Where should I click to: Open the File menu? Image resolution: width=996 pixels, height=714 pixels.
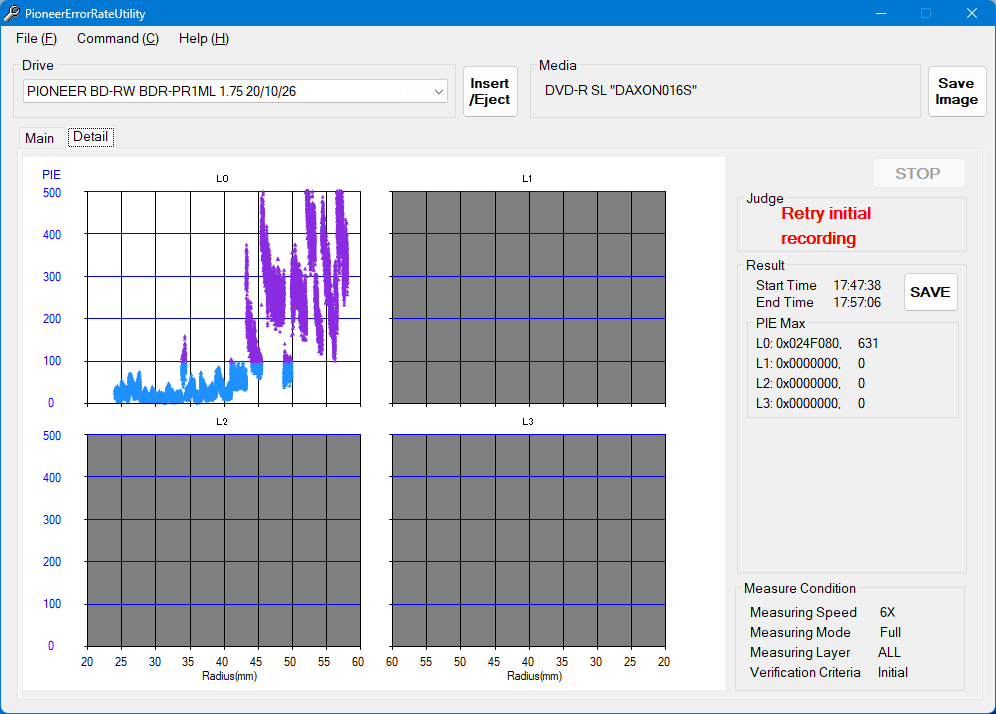pos(36,39)
